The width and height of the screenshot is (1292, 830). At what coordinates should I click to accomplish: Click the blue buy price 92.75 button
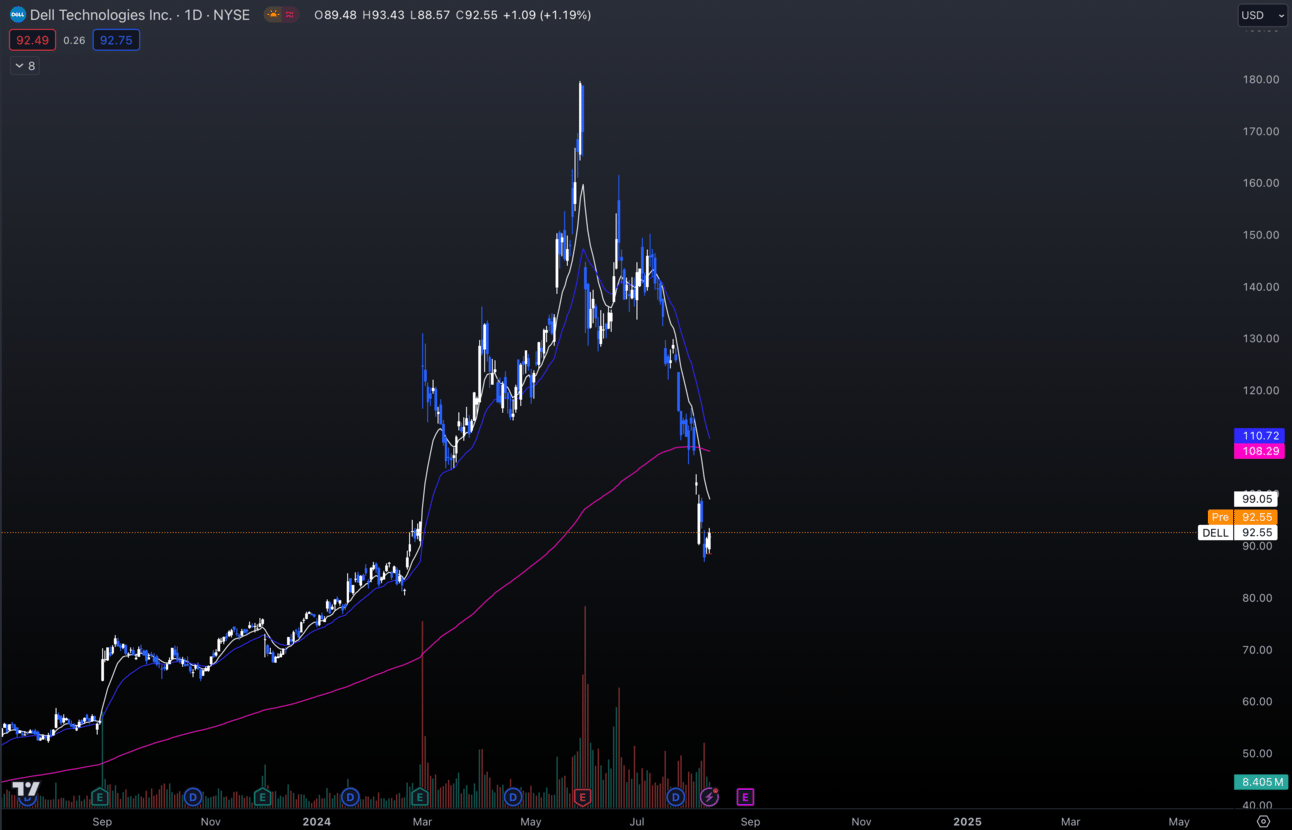point(116,40)
